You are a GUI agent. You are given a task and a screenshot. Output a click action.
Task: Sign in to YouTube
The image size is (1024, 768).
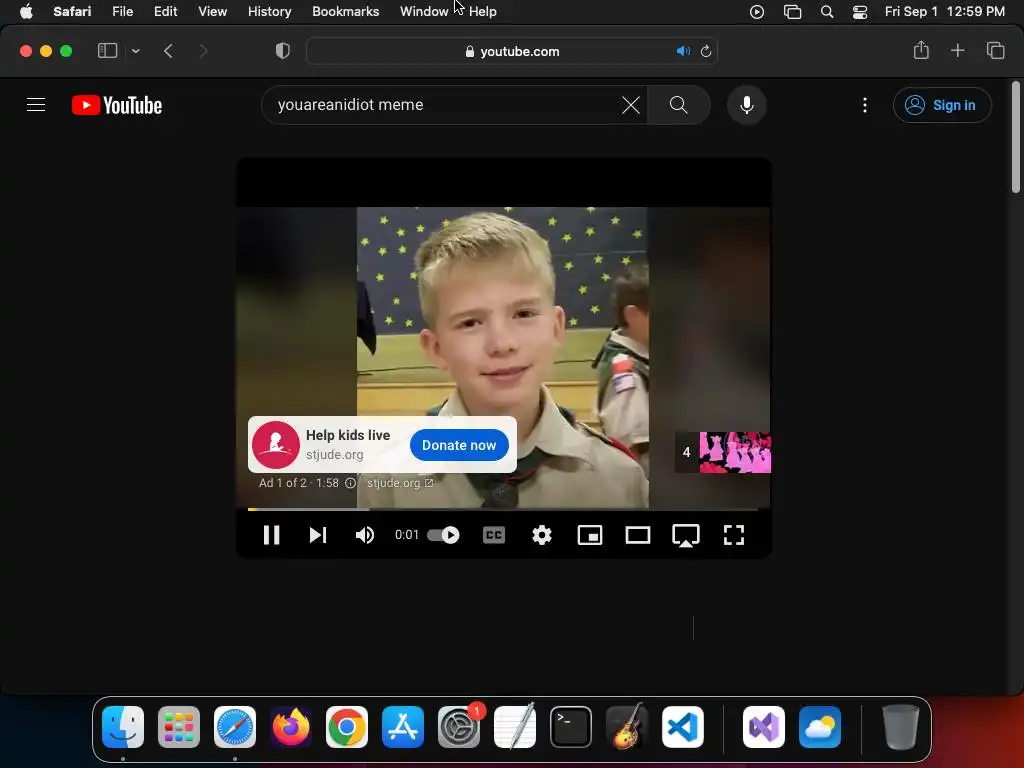pos(942,105)
